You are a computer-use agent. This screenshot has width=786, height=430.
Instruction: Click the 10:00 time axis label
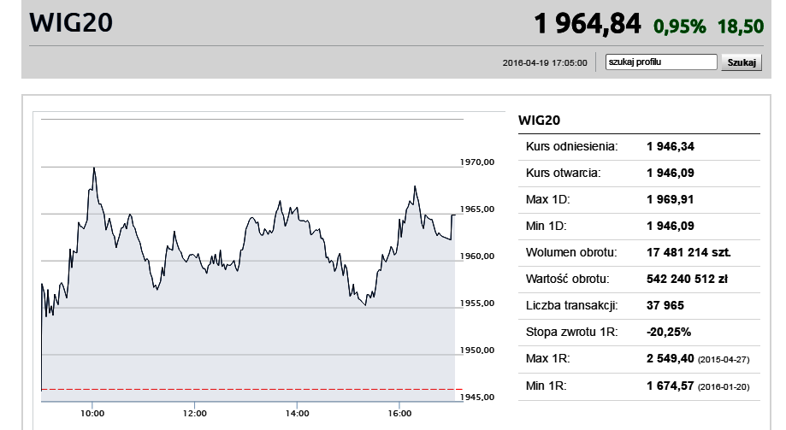92,413
